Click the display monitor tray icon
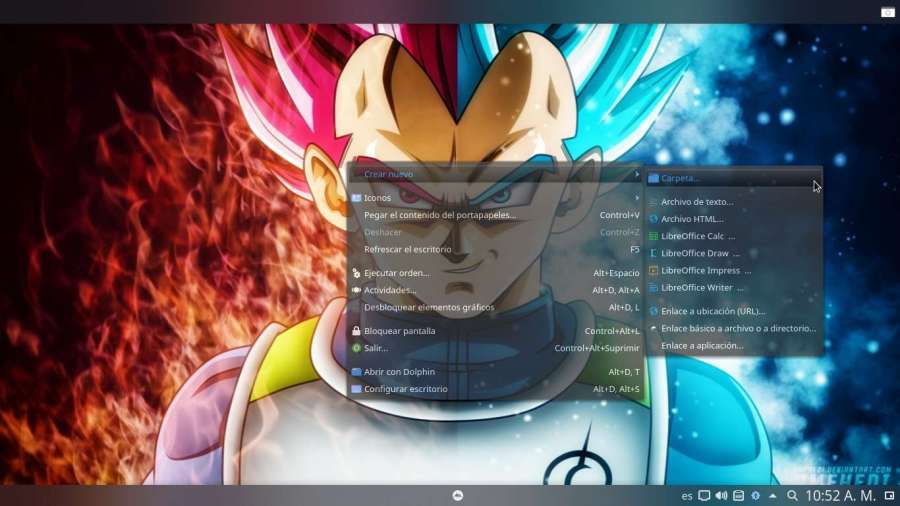Image resolution: width=900 pixels, height=506 pixels. [x=704, y=495]
